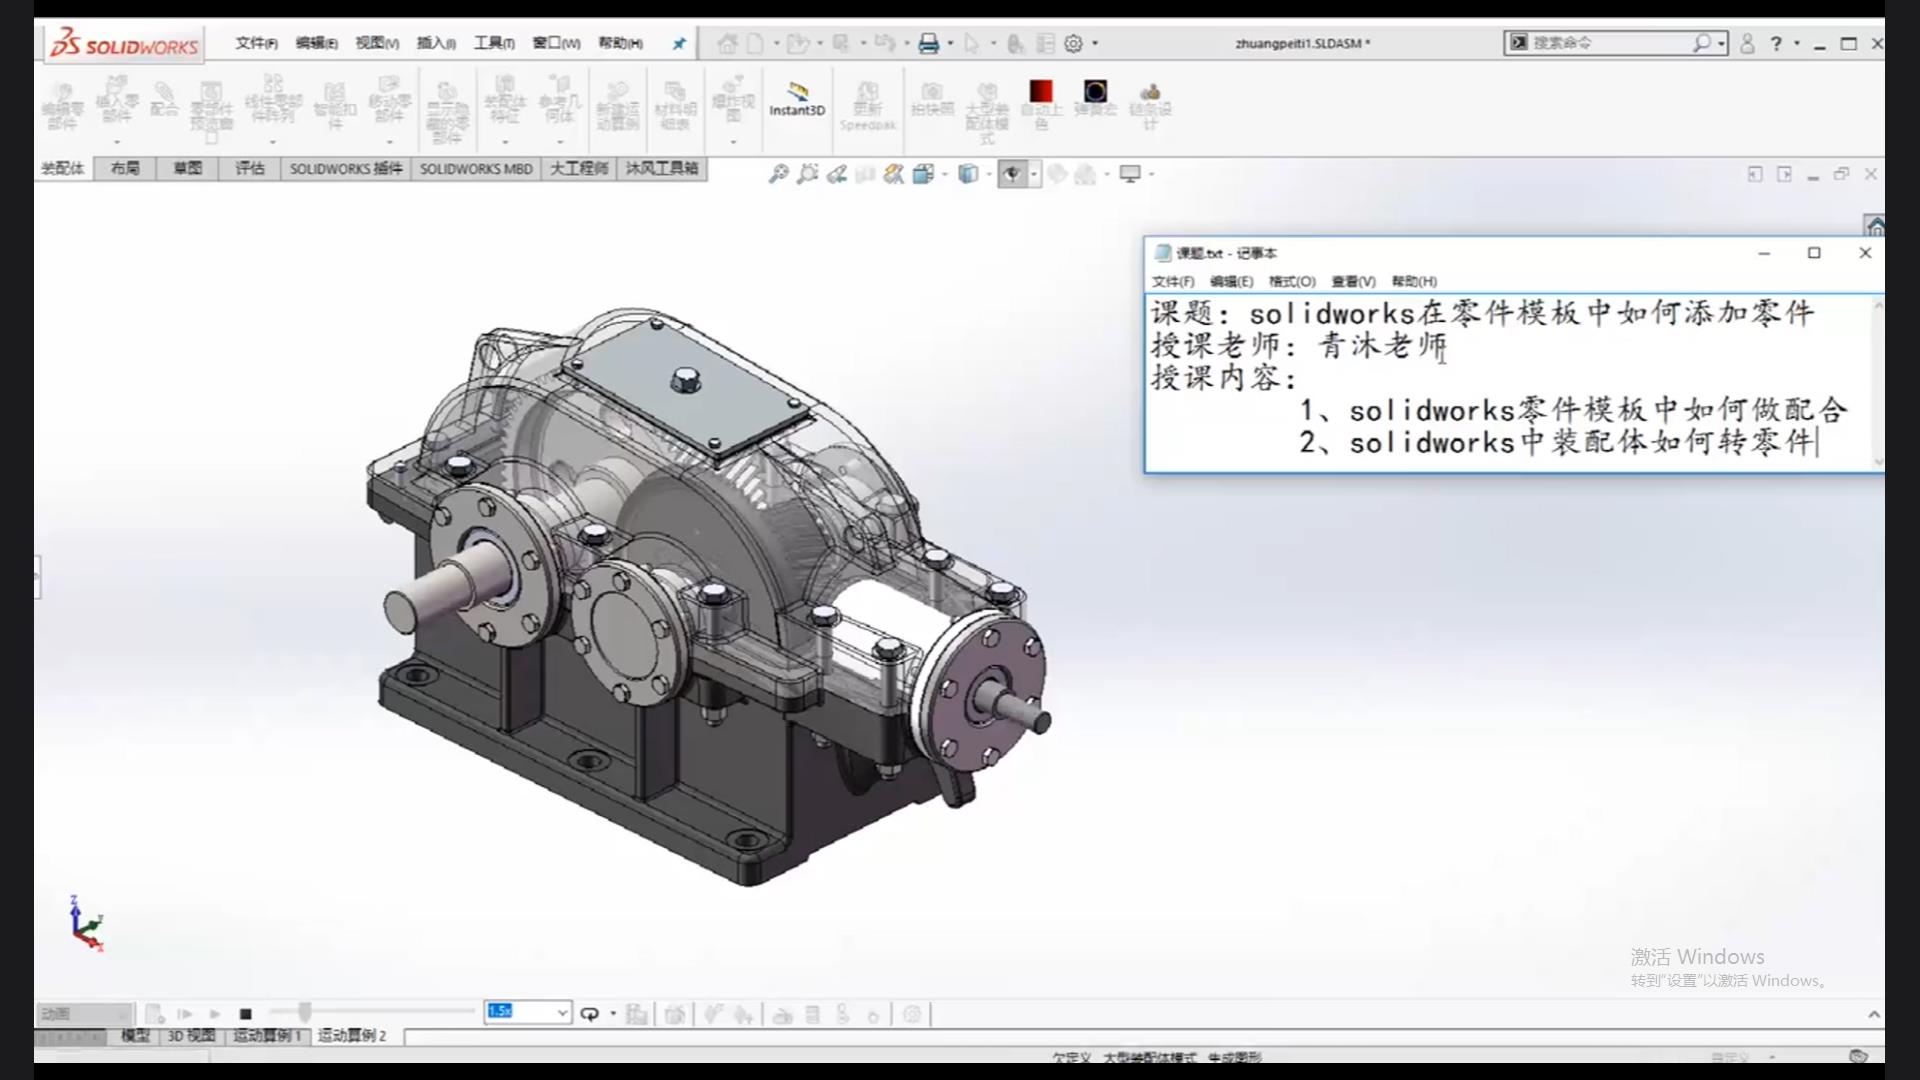
Task: Open the 插入(I) menu in SolidWorks
Action: [x=436, y=43]
